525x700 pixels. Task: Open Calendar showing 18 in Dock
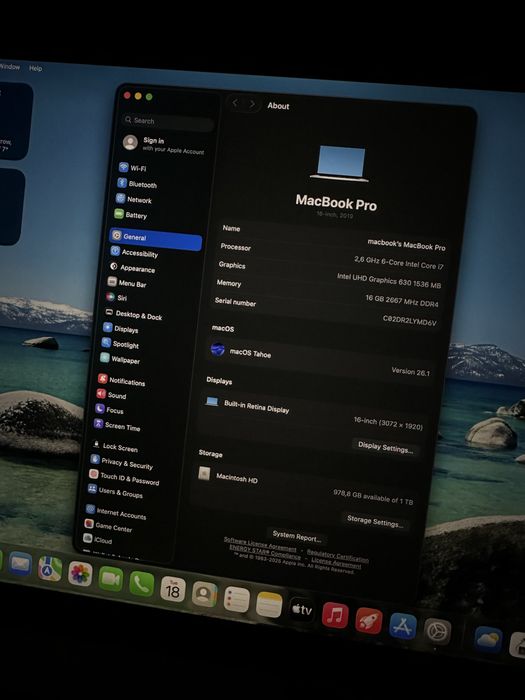173,589
